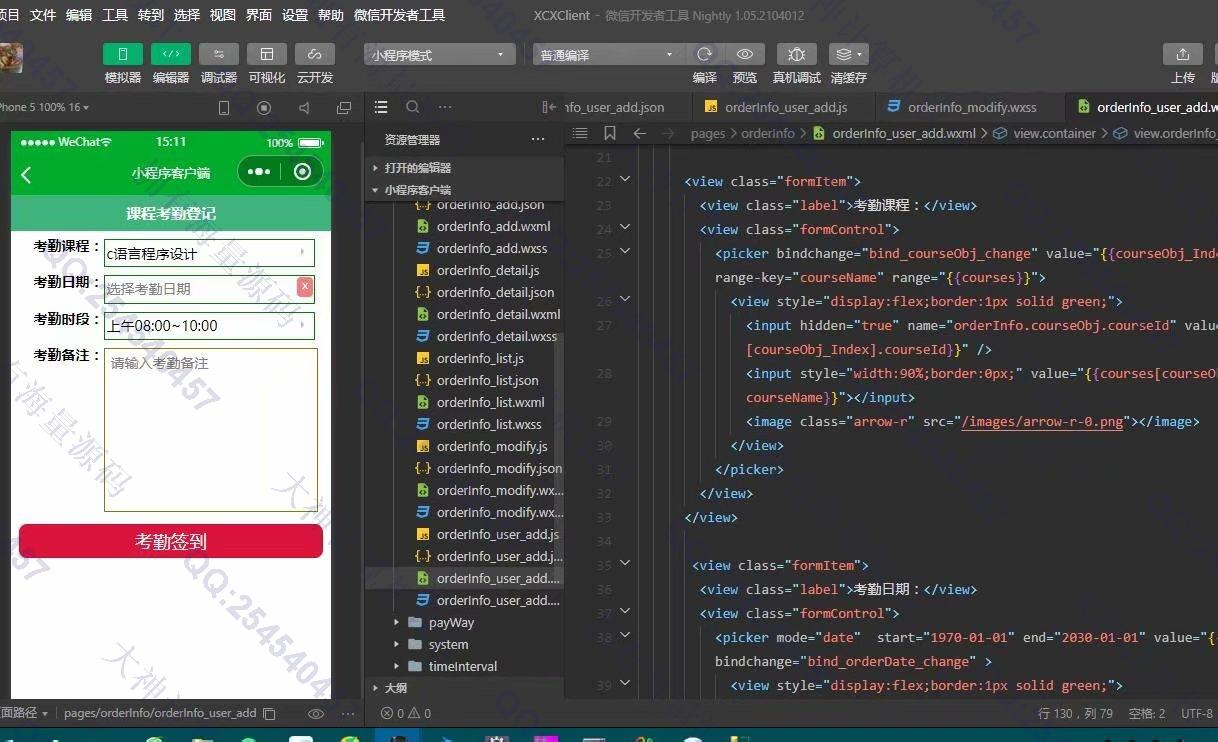Click the pages breadcrumb segment
Screen dimensions: 1218x742
708,133
